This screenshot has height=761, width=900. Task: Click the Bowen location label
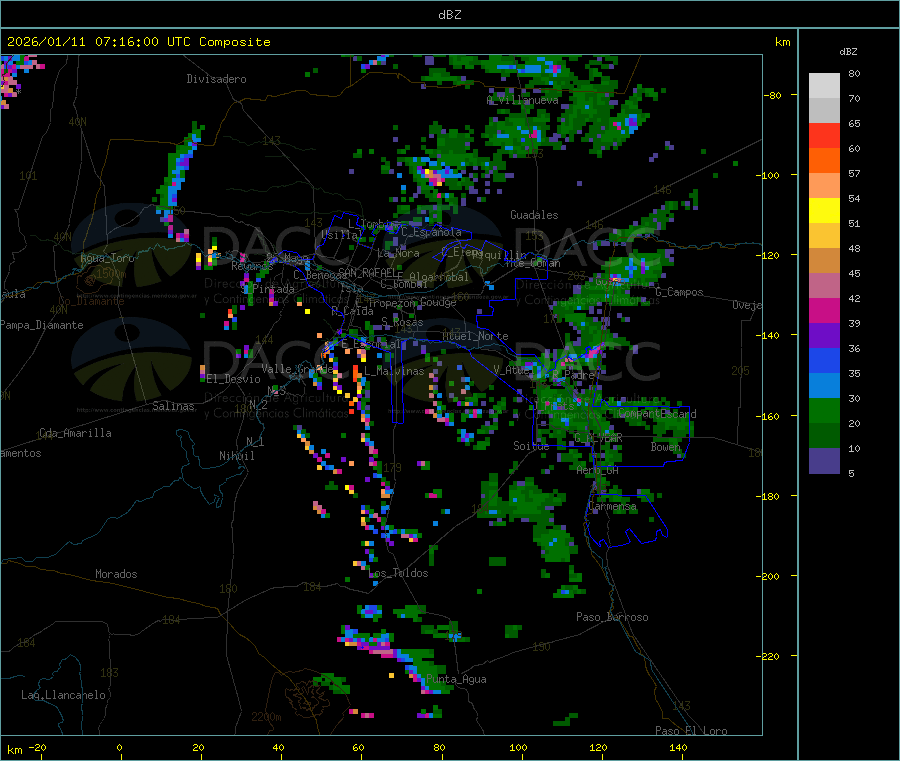[666, 447]
